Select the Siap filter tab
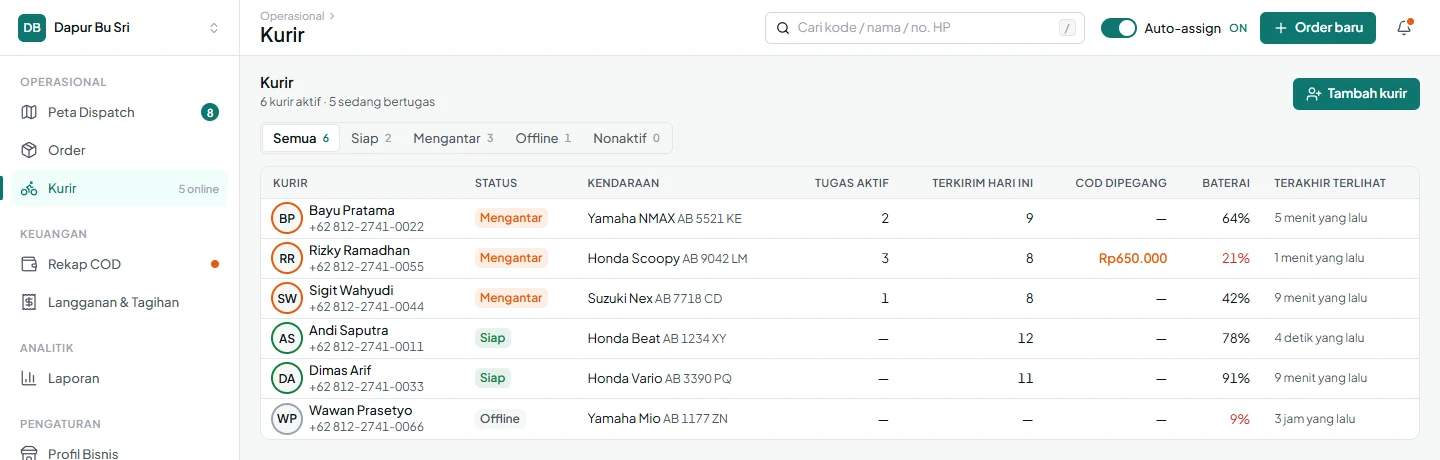 [371, 138]
